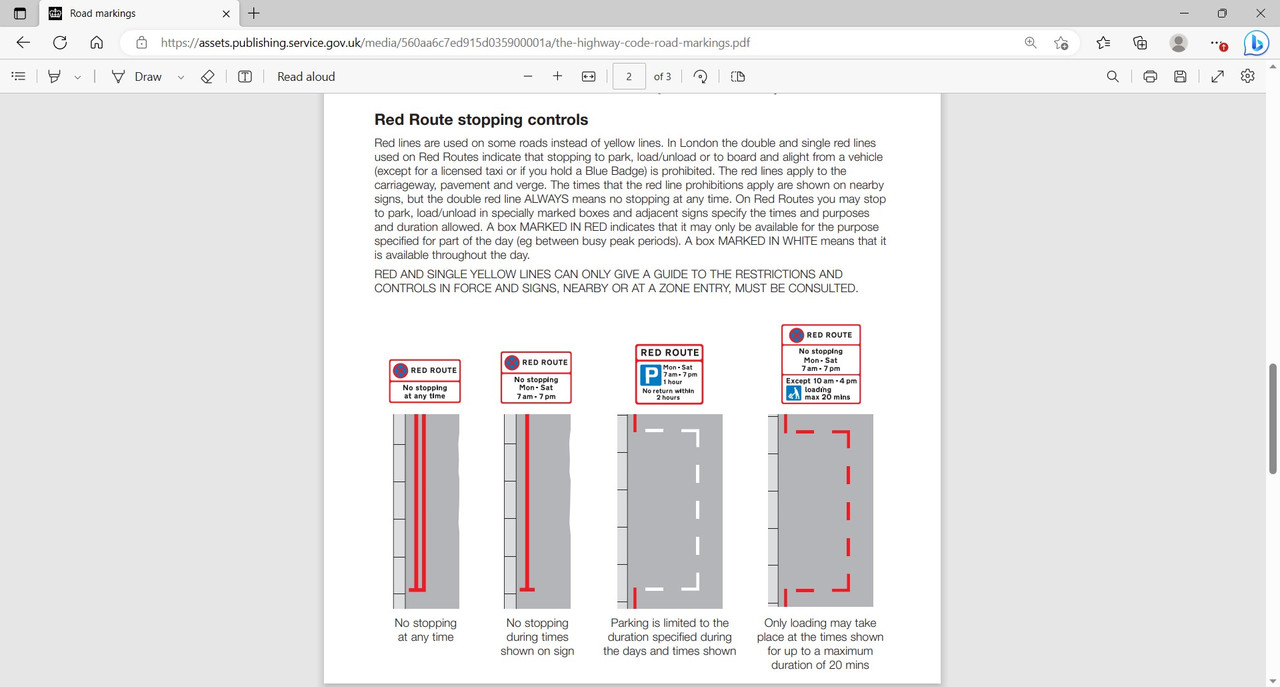Print the PDF document
The width and height of the screenshot is (1280, 687).
click(1150, 76)
